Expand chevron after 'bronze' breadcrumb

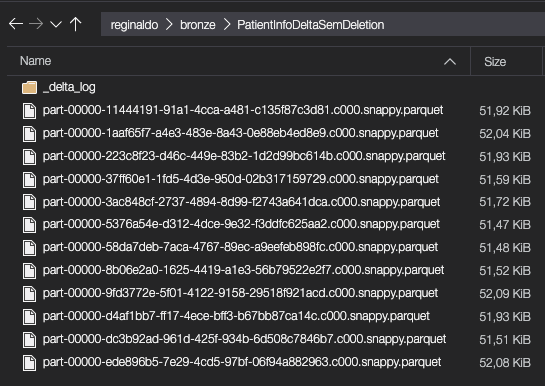[227, 25]
